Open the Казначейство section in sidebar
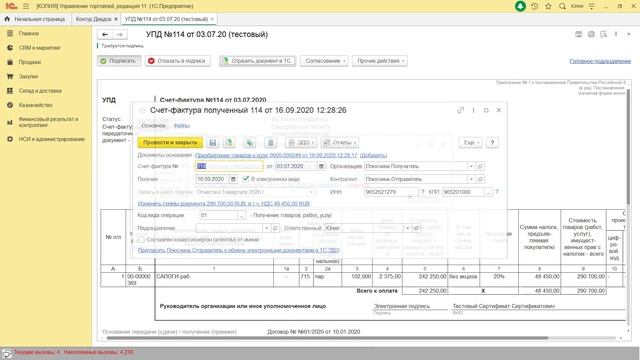This screenshot has width=640, height=360. coord(36,105)
